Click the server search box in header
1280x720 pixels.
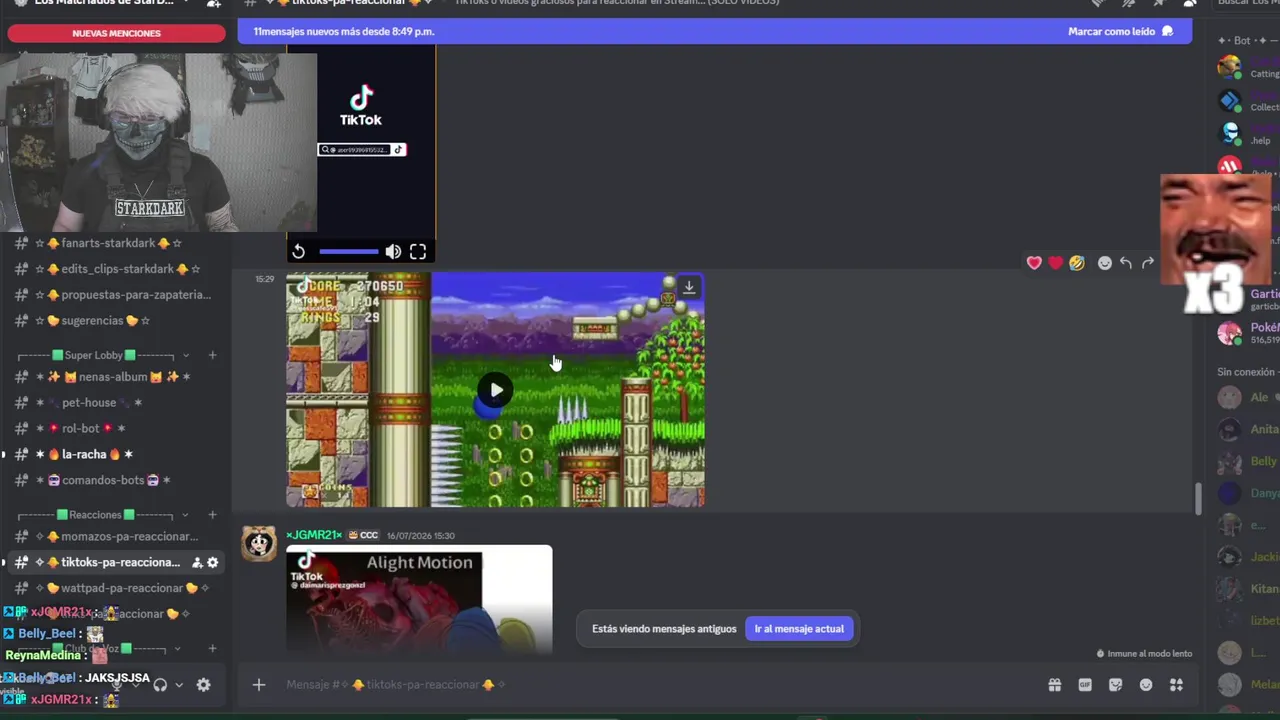coord(1247,4)
